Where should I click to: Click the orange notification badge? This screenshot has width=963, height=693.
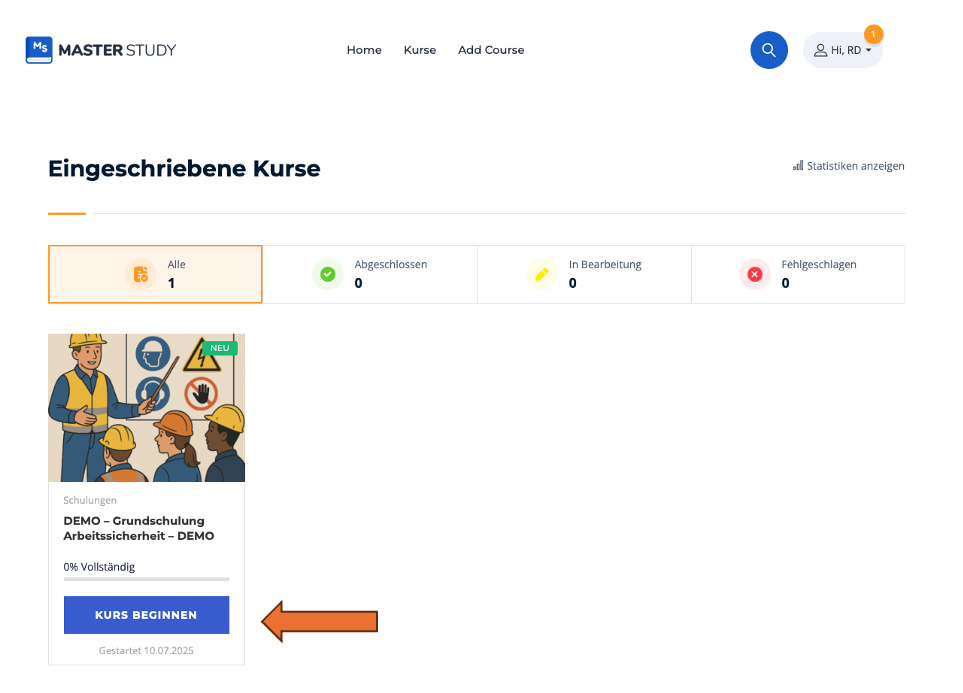coord(873,34)
